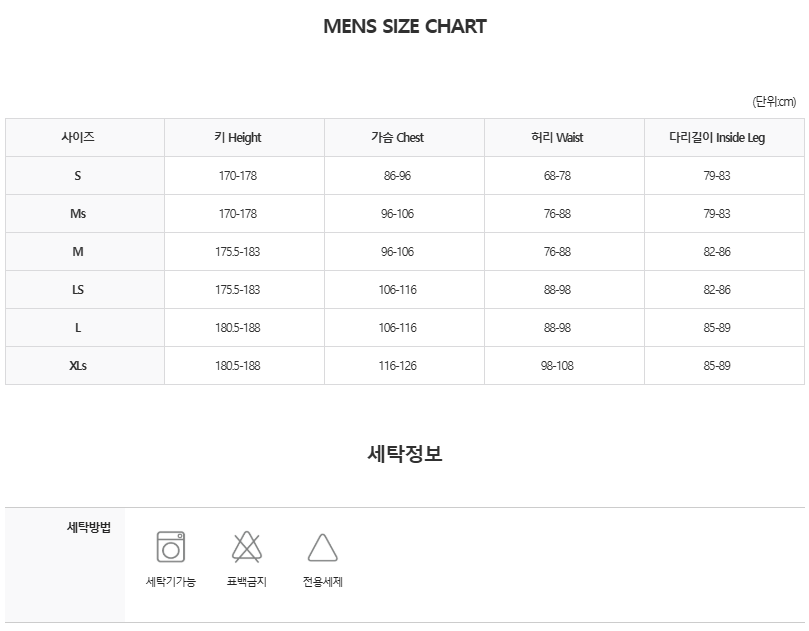Click the washing machine icon

tap(171, 547)
